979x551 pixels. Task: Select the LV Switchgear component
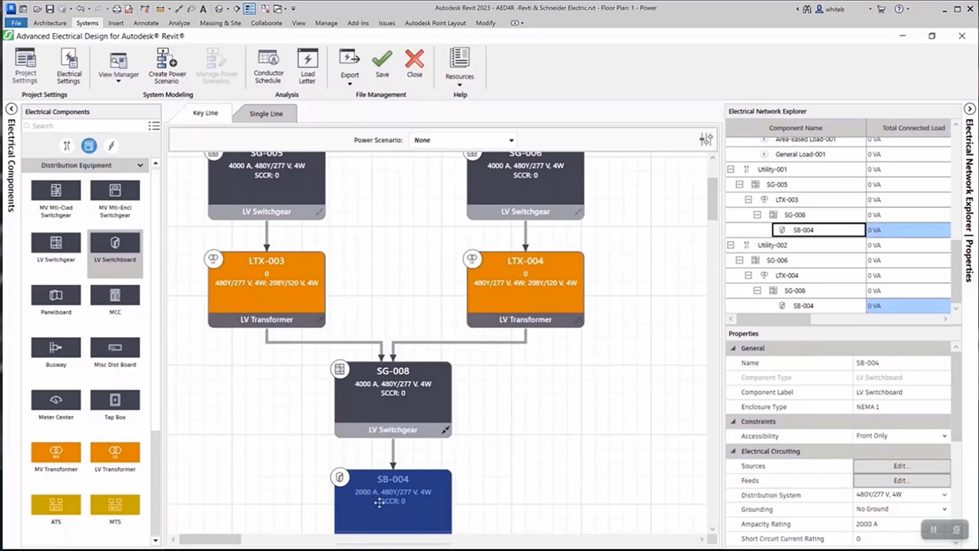(x=56, y=248)
